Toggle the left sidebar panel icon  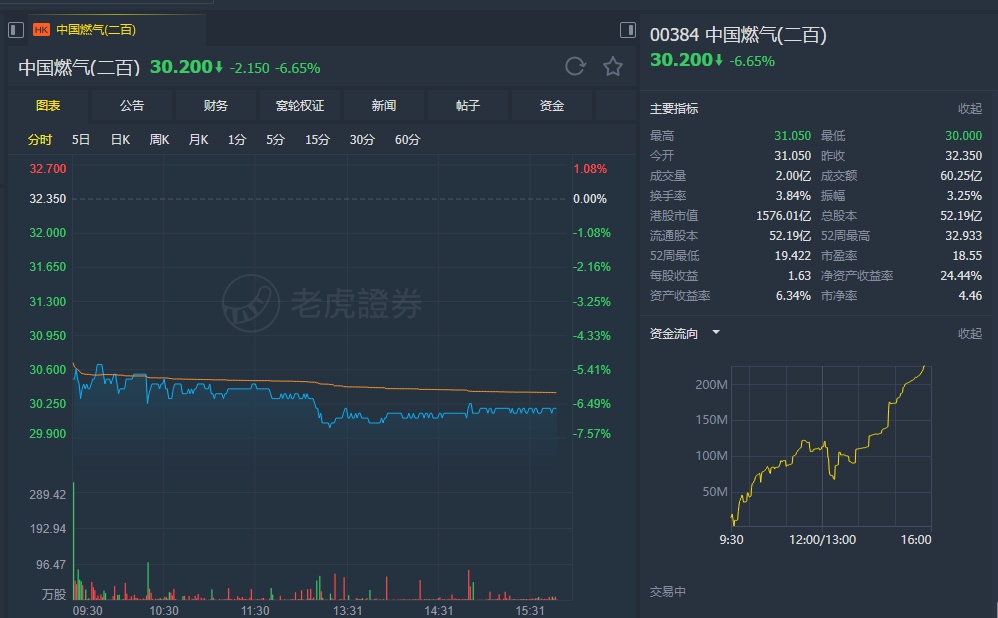(16, 30)
